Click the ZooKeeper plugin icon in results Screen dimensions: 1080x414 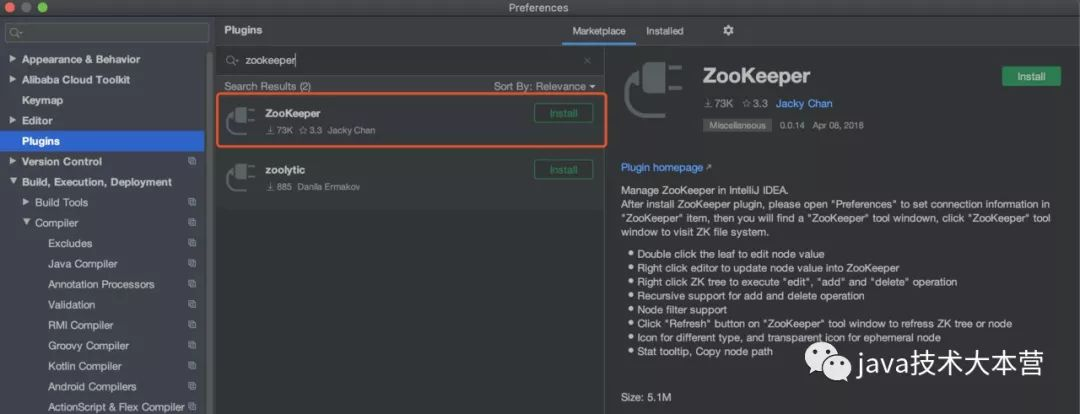(242, 120)
